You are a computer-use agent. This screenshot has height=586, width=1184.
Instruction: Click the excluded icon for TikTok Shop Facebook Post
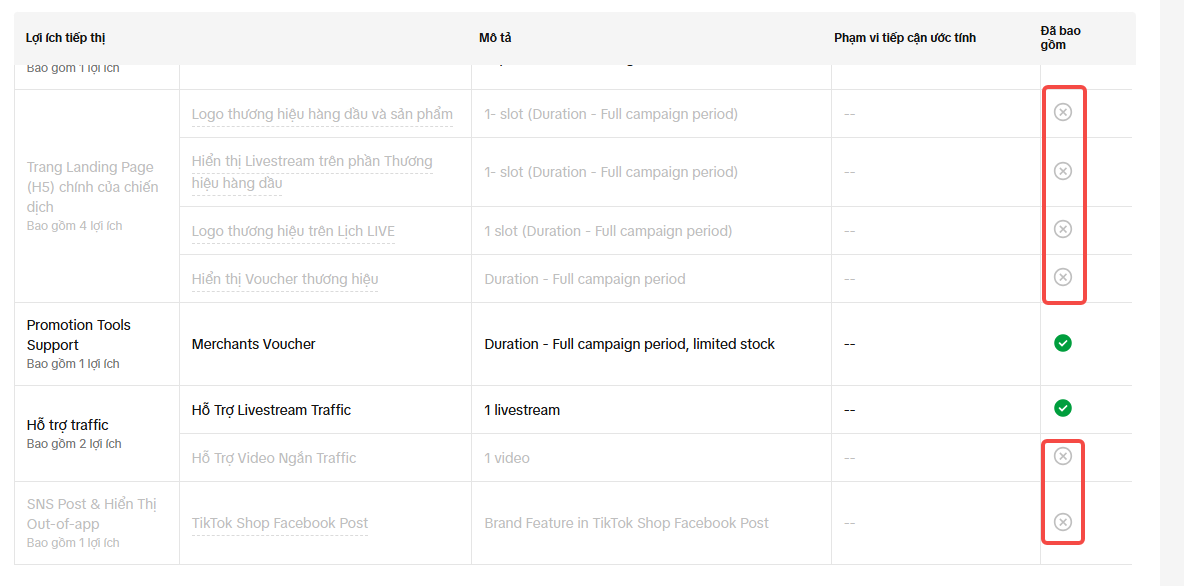(1063, 522)
